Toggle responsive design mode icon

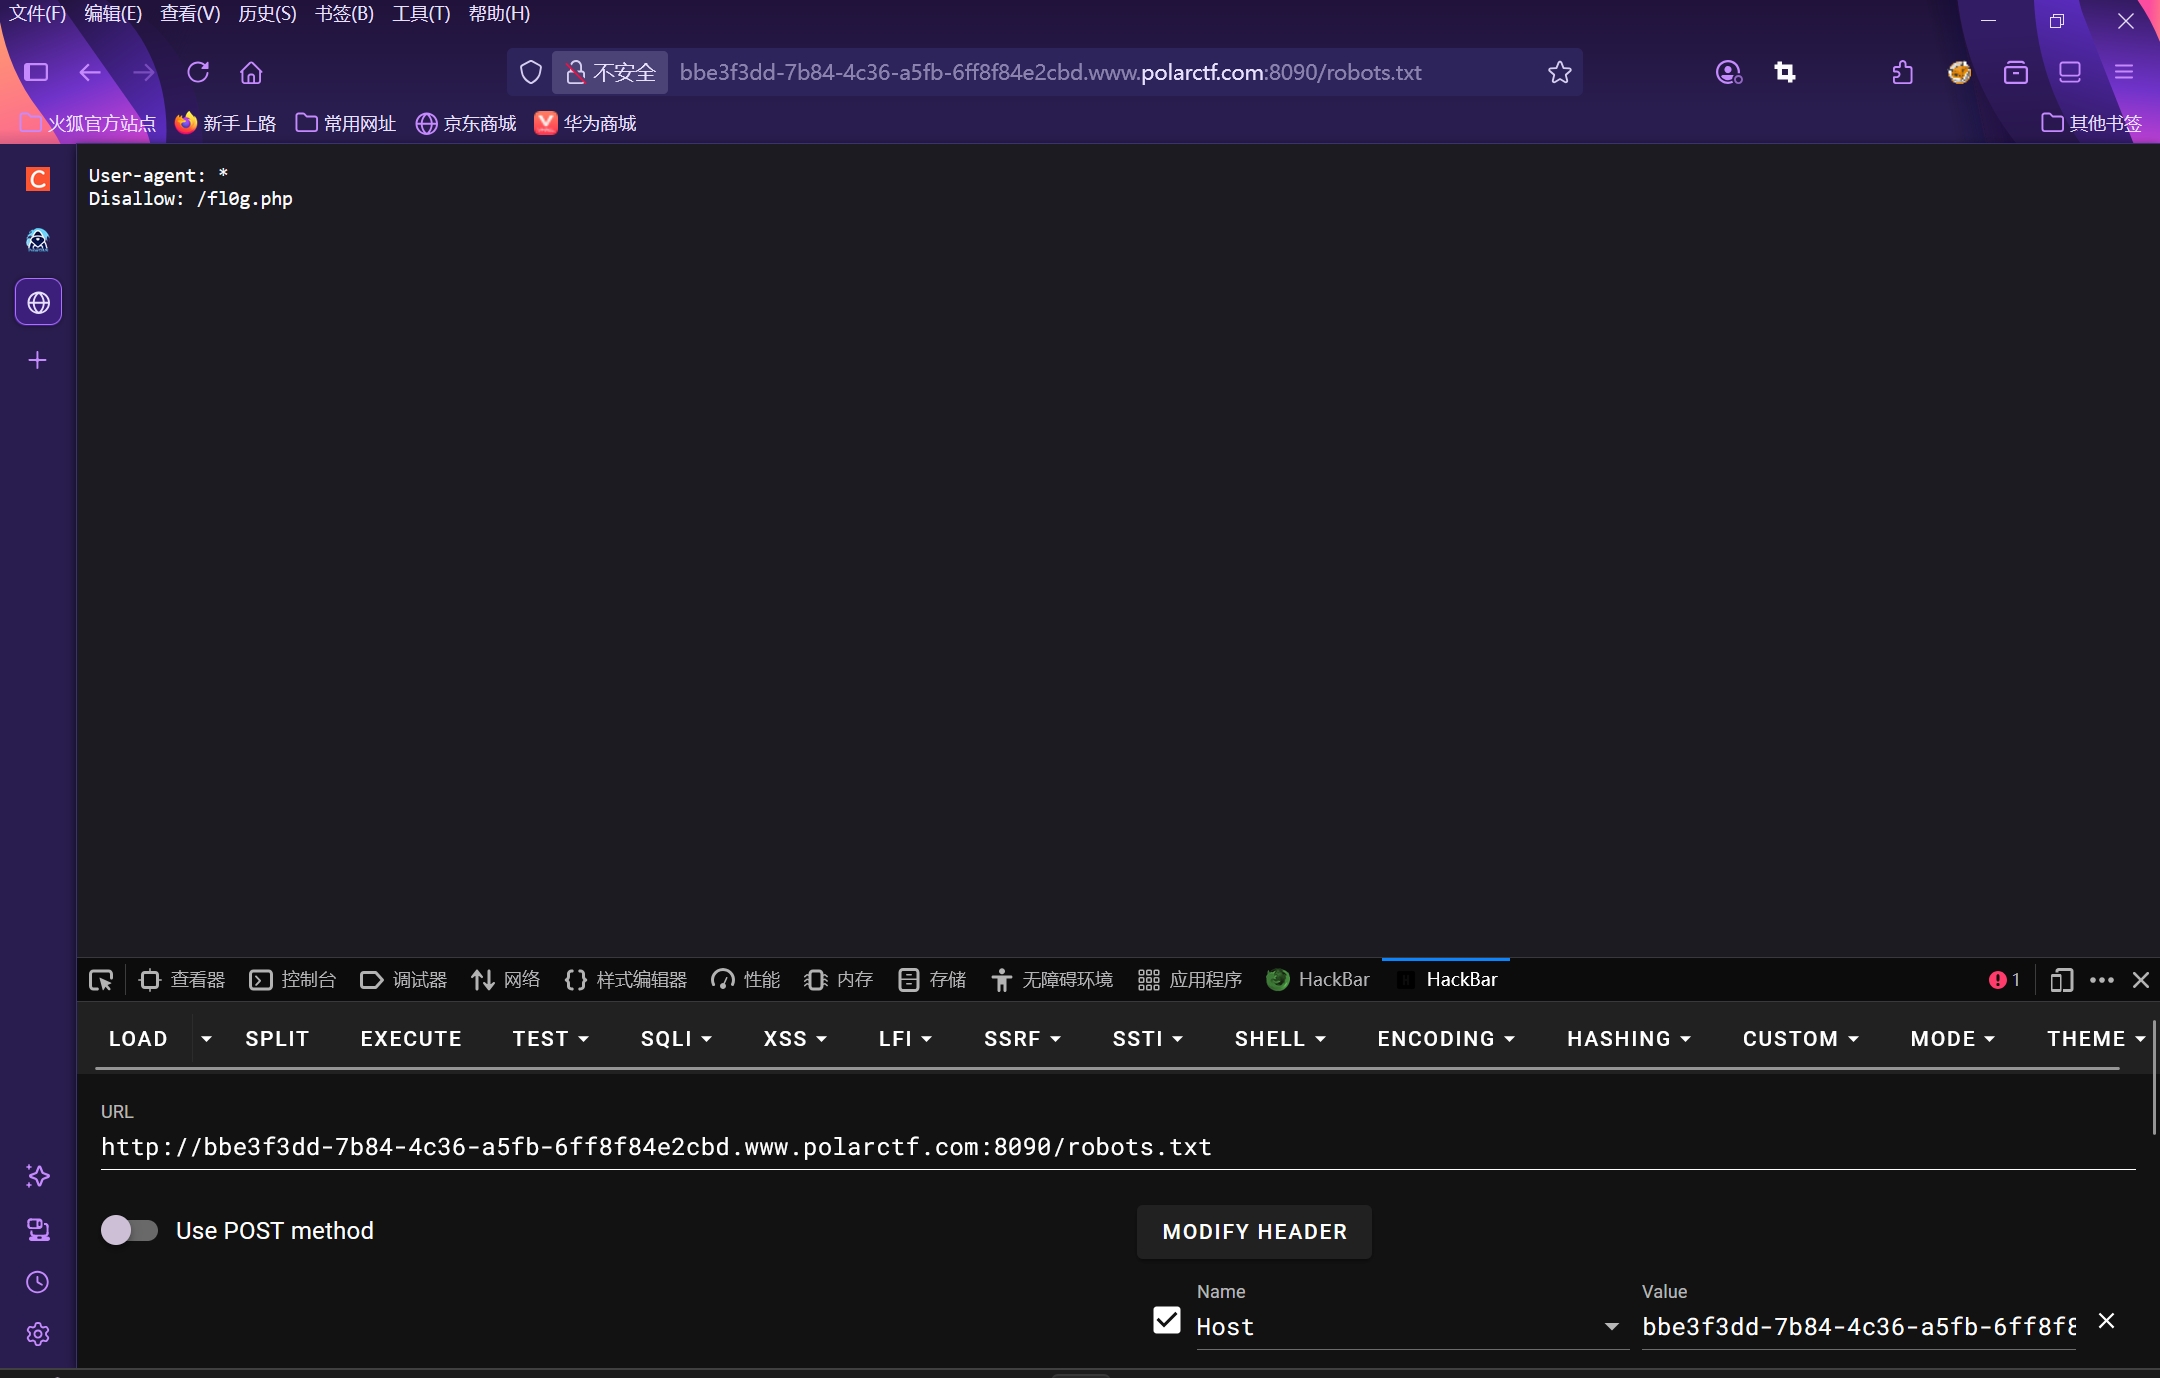tap(2061, 980)
